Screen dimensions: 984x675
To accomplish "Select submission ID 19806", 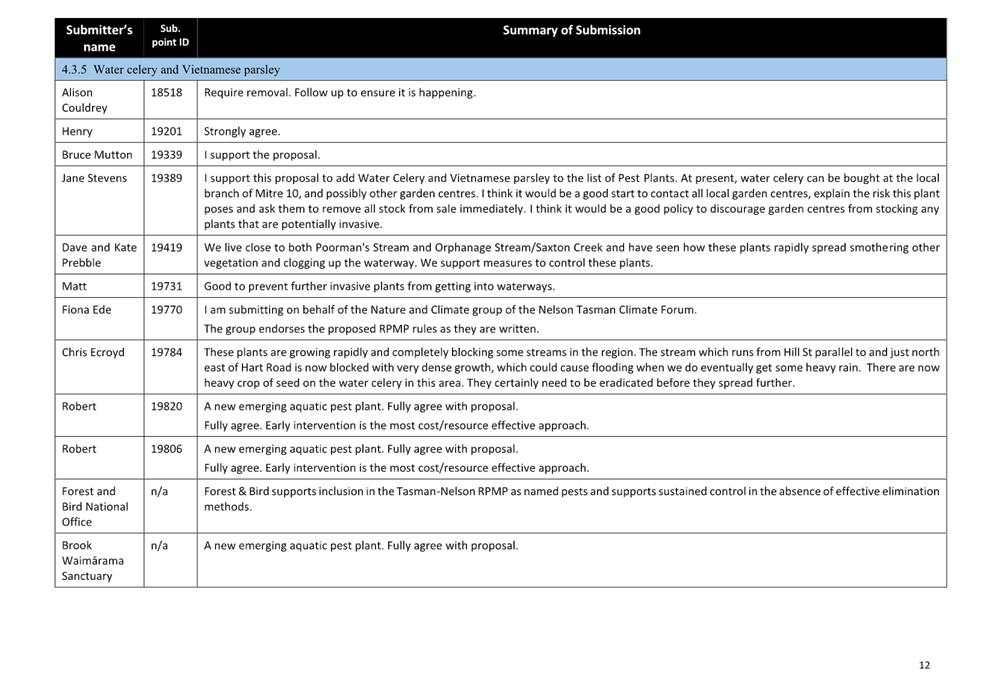I will coord(166,449).
